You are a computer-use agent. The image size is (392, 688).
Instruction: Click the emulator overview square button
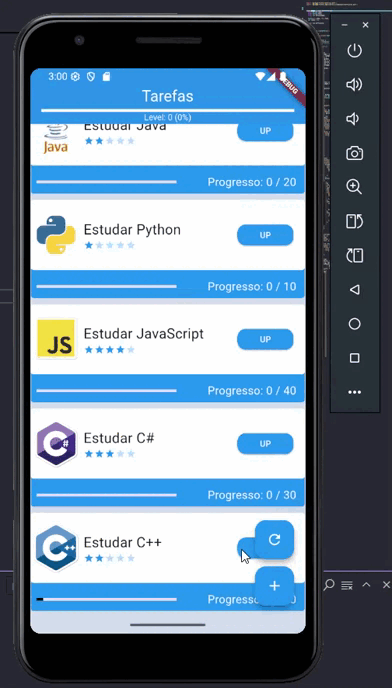[354, 358]
